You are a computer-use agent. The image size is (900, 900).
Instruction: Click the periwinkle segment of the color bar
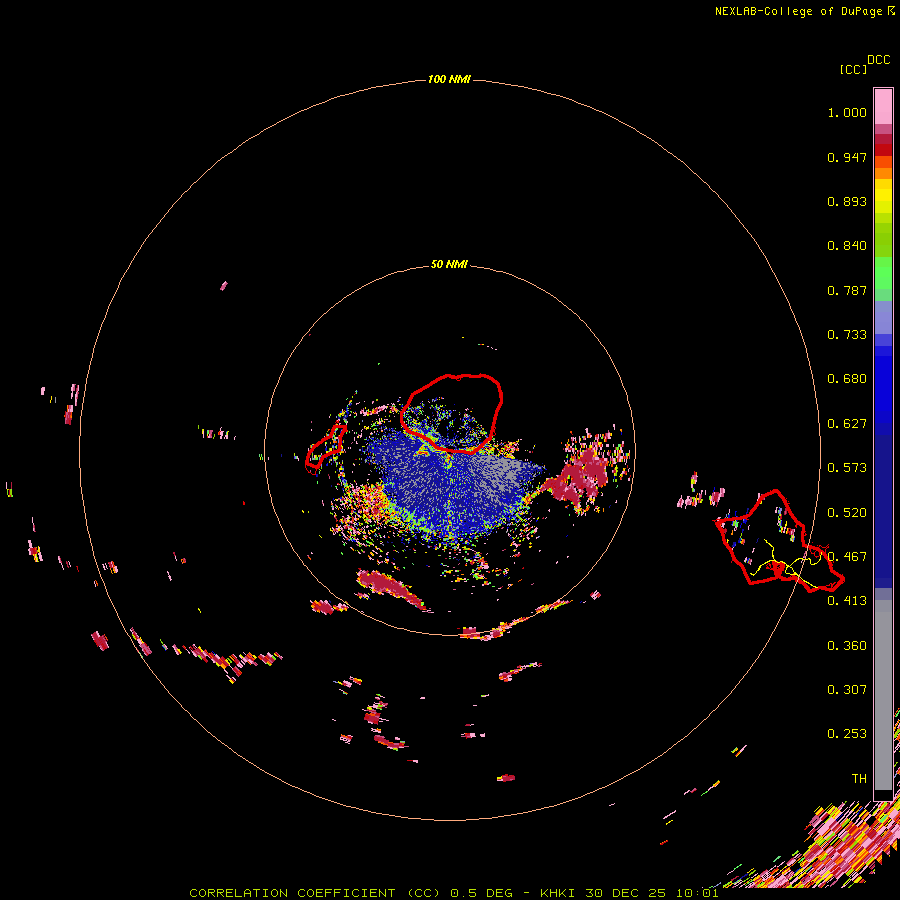click(x=883, y=317)
